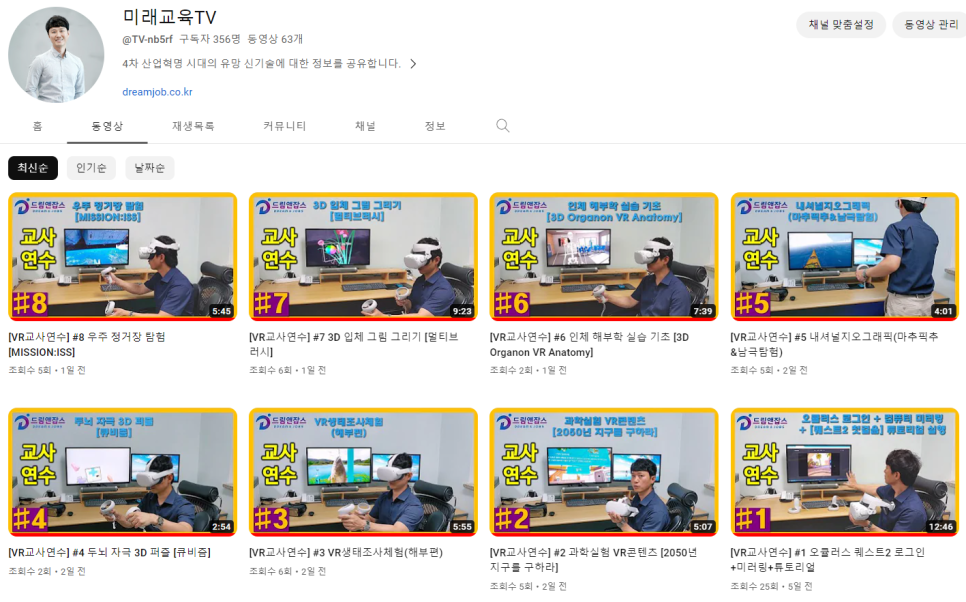Viewport: 966px width, 602px height.
Task: Expand the channel description chevron arrow
Action: [x=413, y=63]
